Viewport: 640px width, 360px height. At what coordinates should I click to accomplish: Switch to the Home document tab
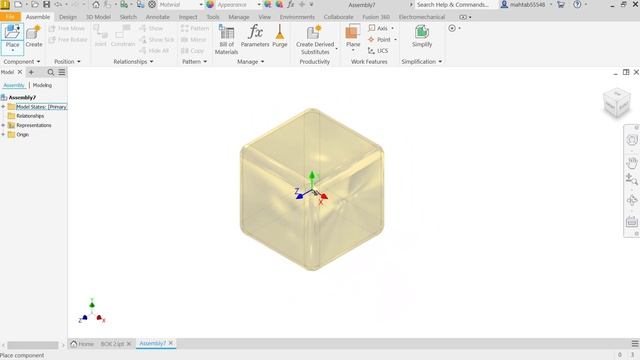pos(82,344)
